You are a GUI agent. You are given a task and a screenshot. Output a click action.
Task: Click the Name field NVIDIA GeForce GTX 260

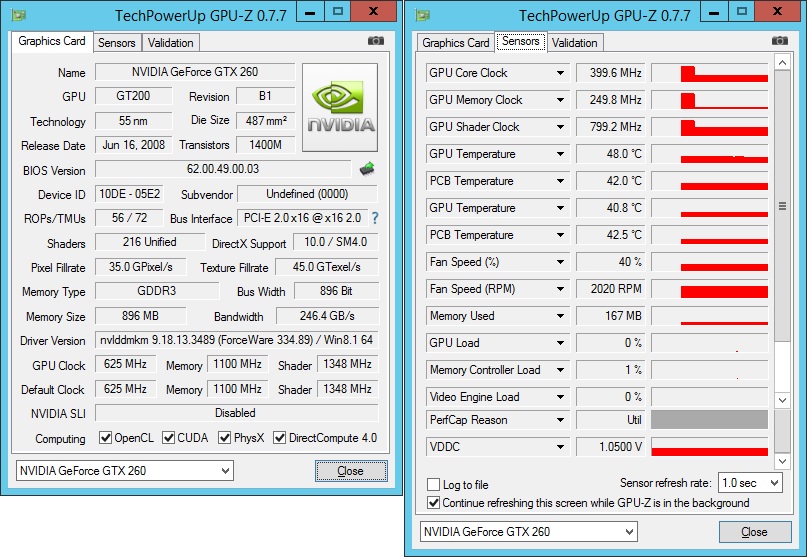click(x=195, y=72)
